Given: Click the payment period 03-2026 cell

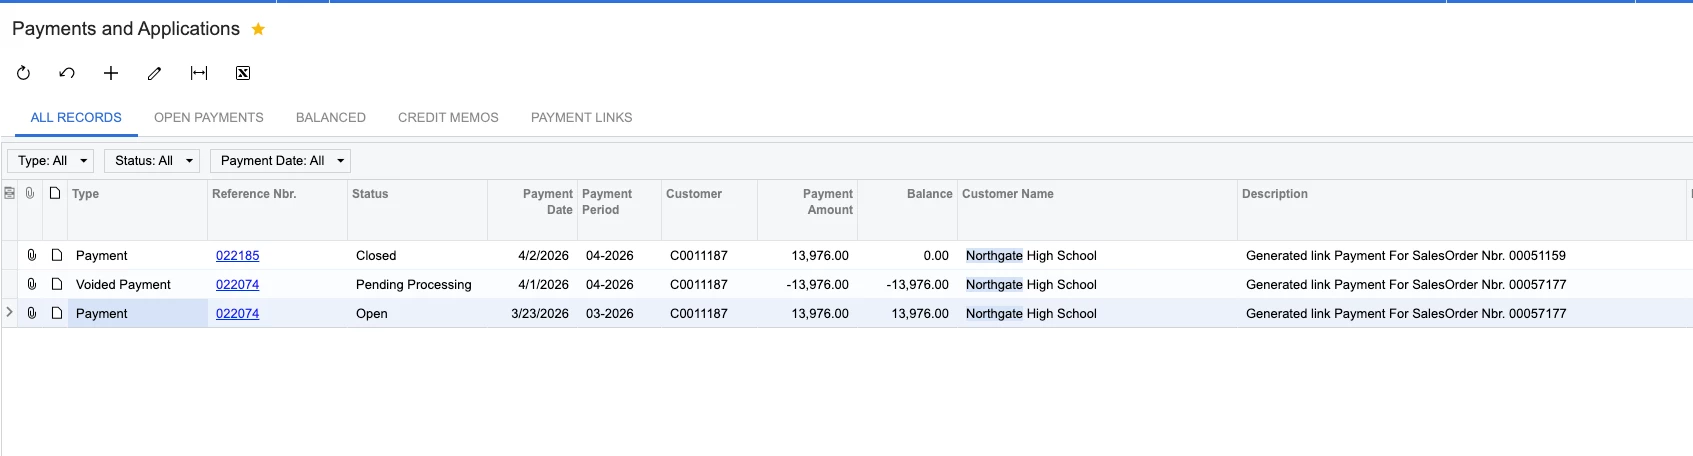Looking at the screenshot, I should pos(619,313).
